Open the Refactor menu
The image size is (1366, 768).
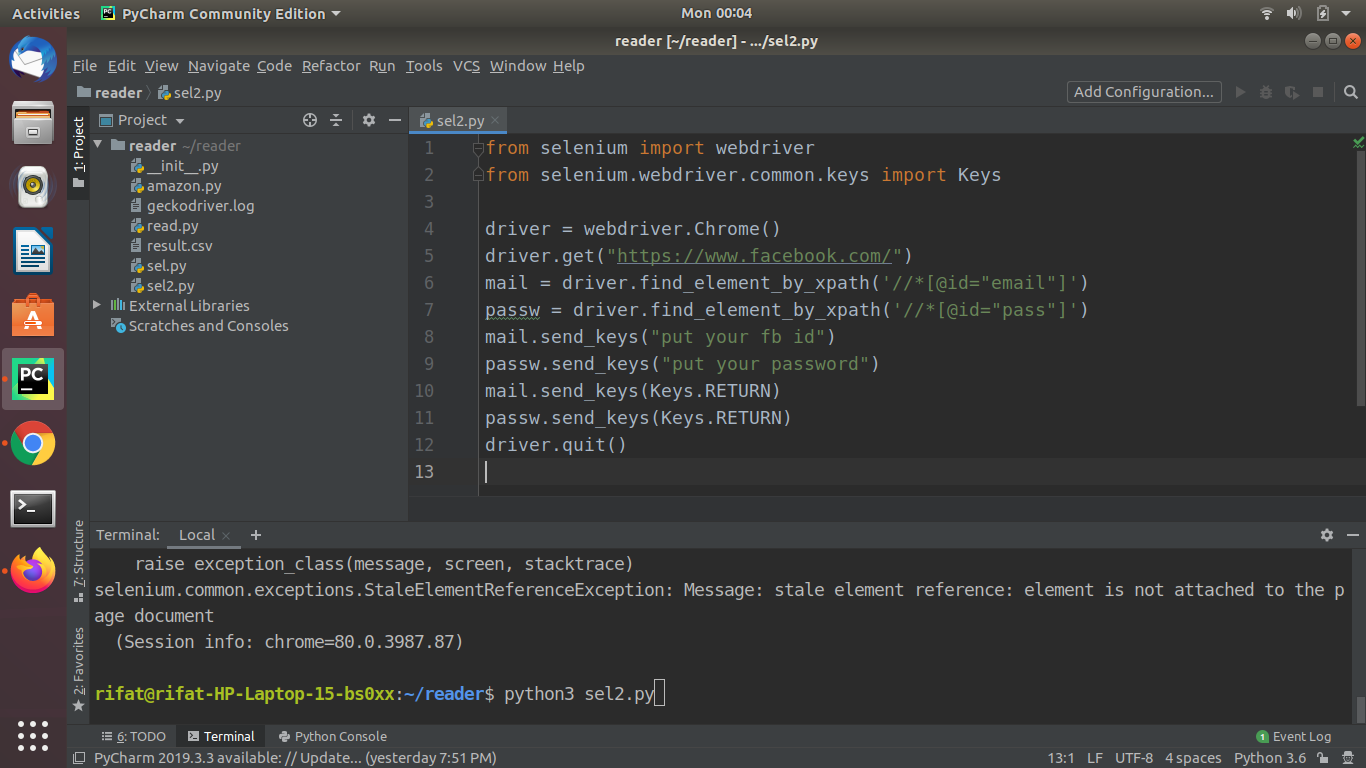pos(331,66)
